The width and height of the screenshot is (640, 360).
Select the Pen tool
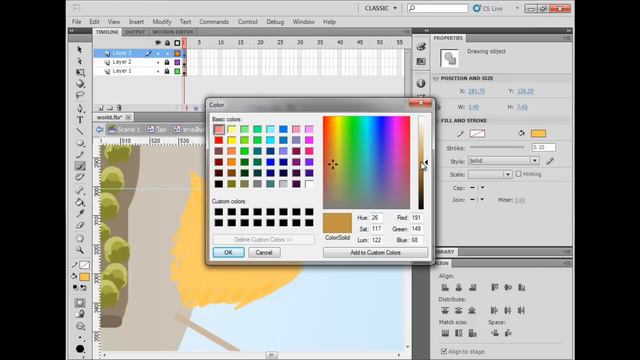(80, 108)
